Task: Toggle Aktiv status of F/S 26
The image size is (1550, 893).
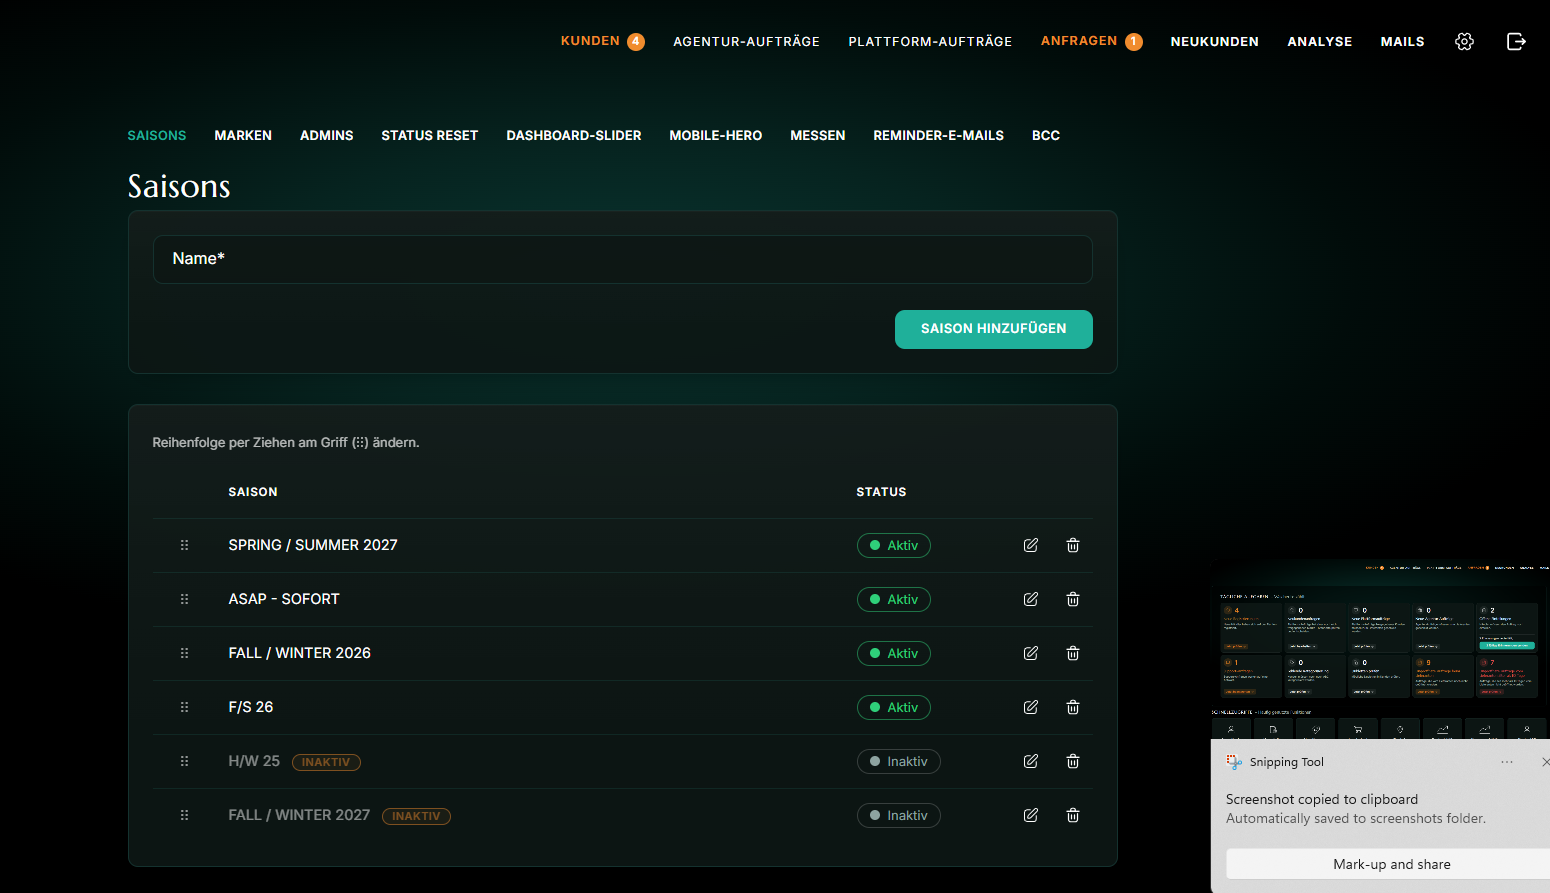Action: 894,707
